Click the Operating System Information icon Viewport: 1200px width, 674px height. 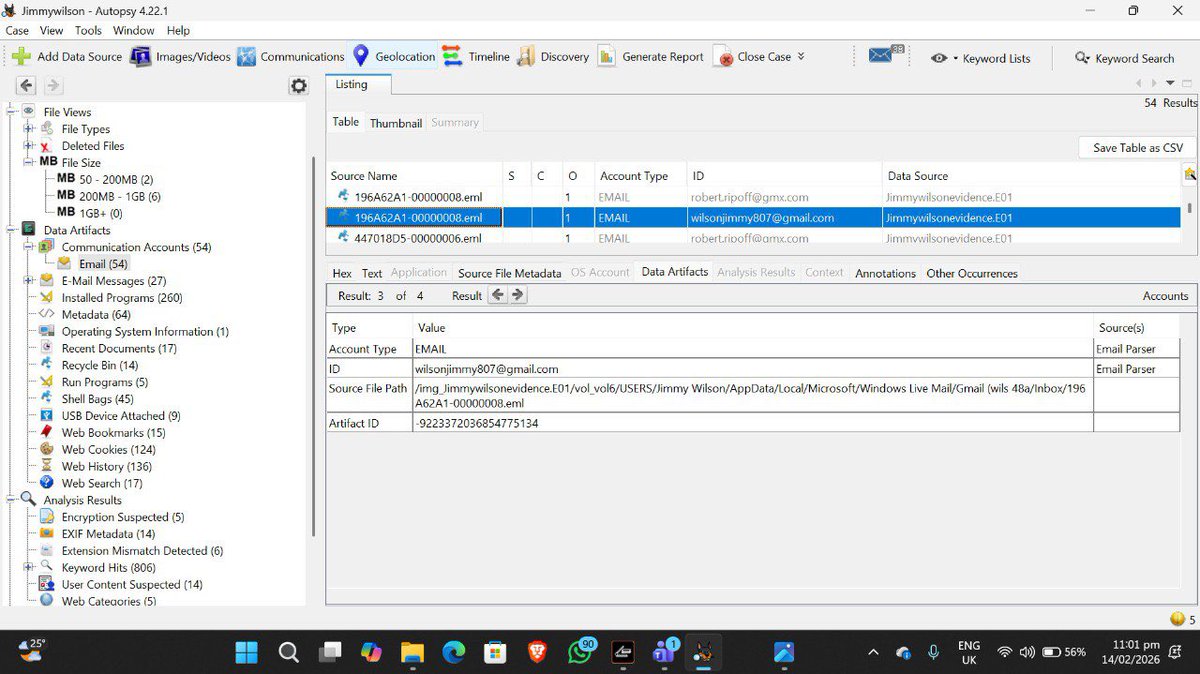click(x=46, y=332)
